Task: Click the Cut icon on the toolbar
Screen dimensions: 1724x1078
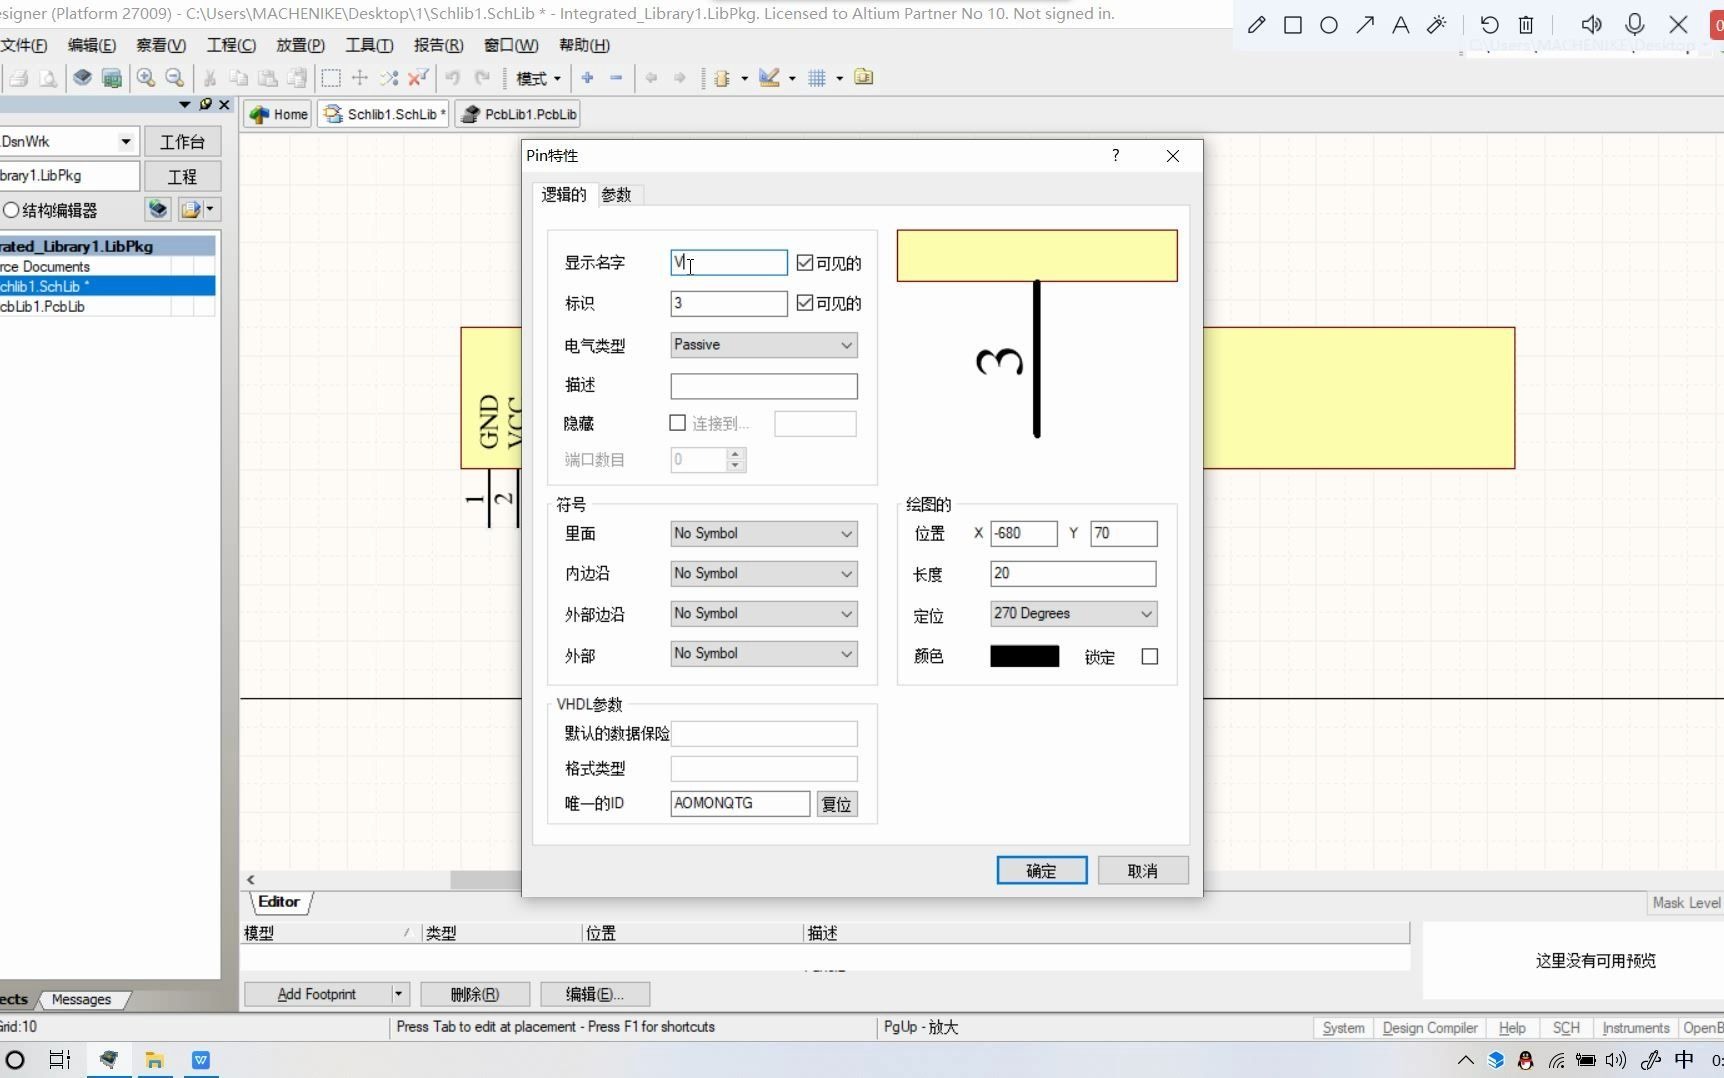Action: (210, 78)
